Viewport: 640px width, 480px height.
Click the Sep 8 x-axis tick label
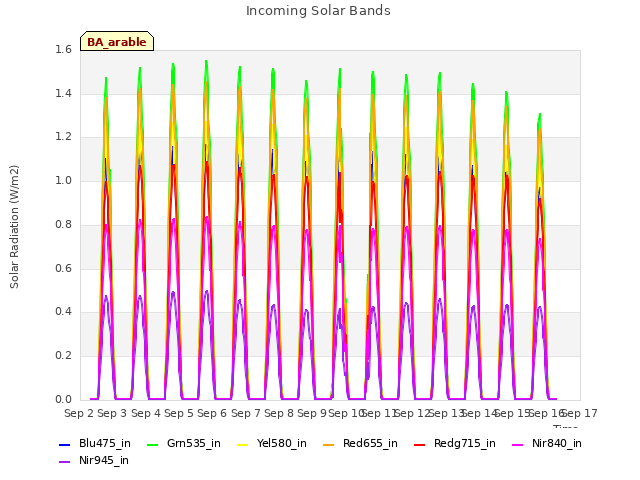coord(279,413)
